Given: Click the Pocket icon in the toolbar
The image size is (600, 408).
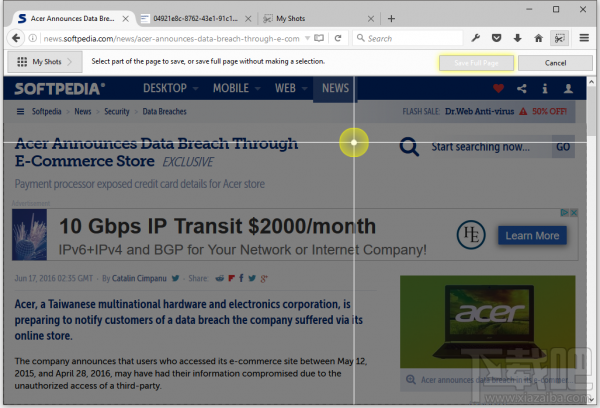Looking at the screenshot, I should pyautogui.click(x=497, y=38).
